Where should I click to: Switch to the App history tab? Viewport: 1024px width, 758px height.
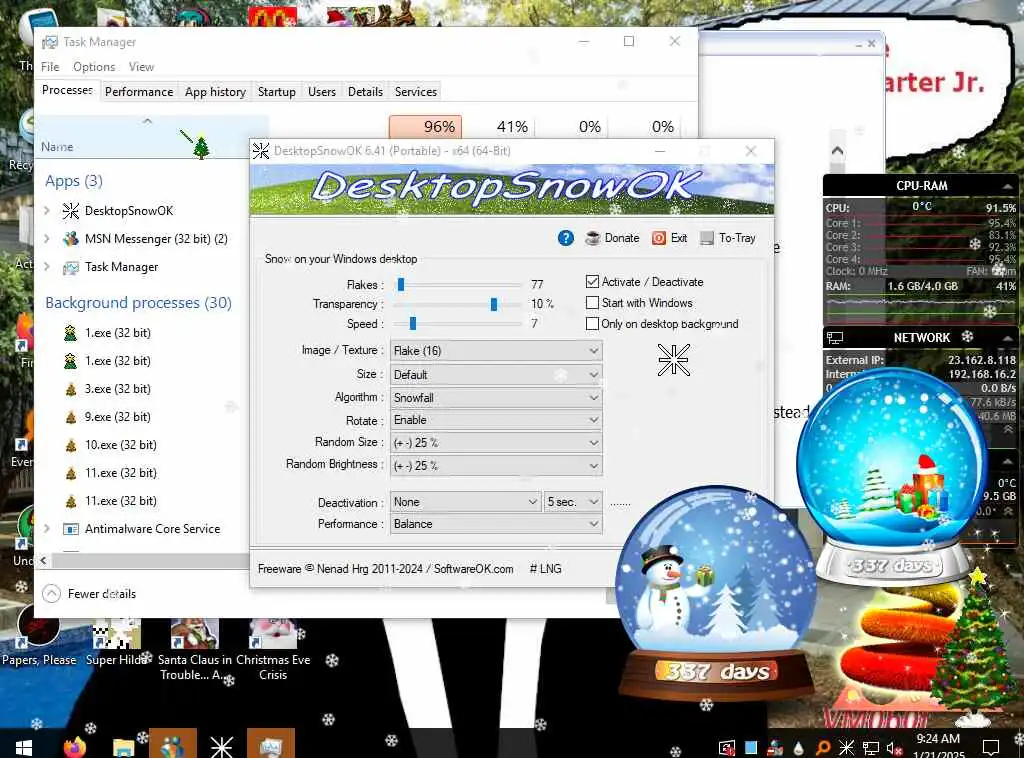[216, 92]
